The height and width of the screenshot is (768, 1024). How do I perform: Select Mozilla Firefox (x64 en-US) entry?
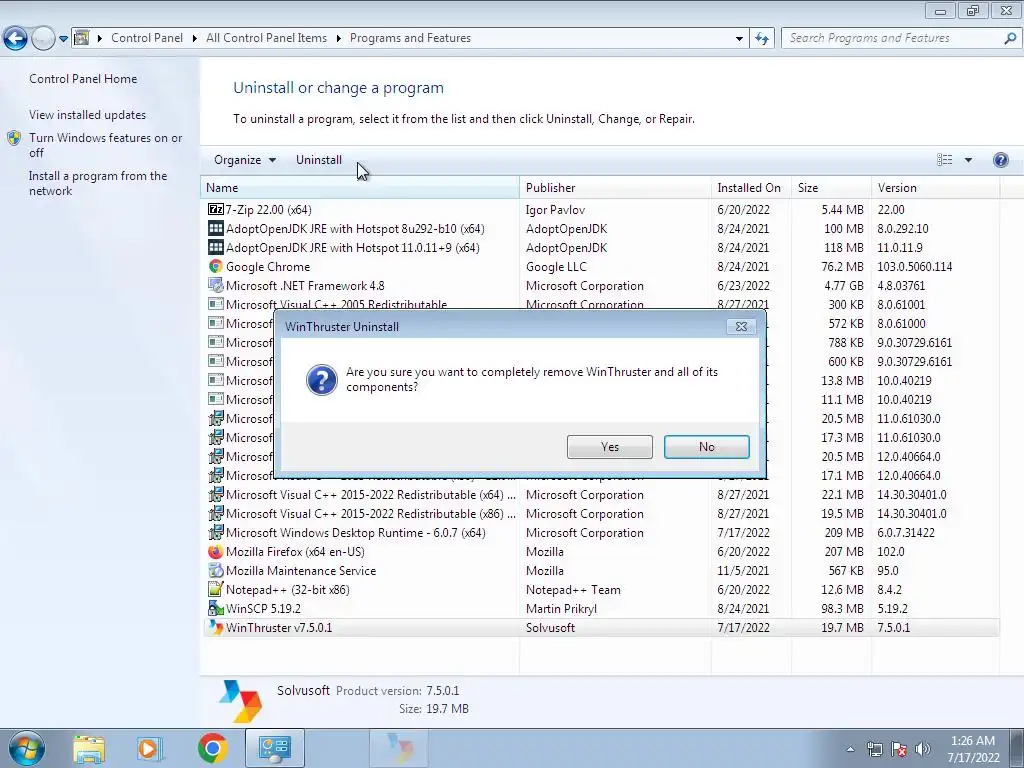(x=601, y=552)
